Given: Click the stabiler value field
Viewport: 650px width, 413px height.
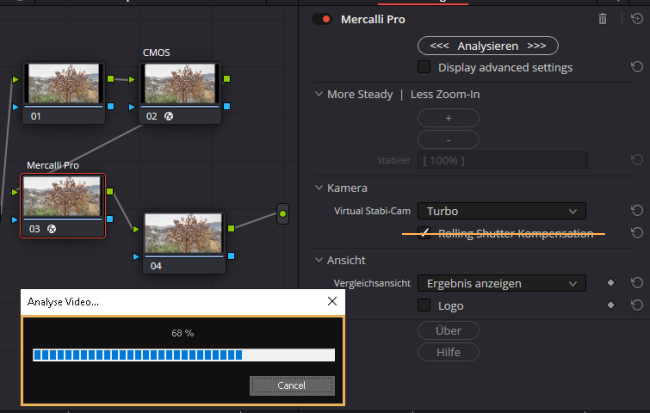Looking at the screenshot, I should click(502, 160).
